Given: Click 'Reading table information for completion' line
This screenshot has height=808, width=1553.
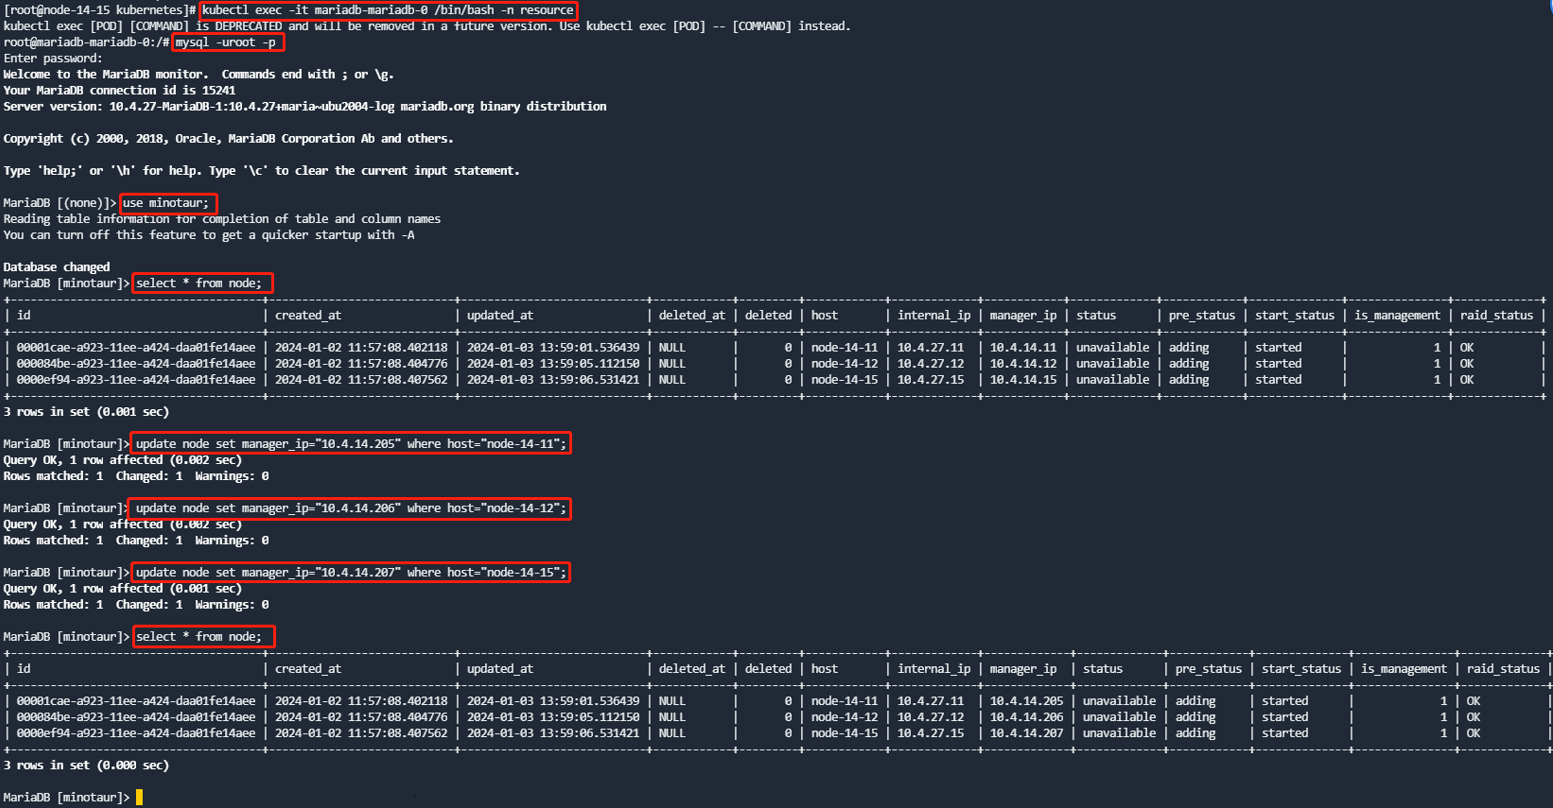Looking at the screenshot, I should point(222,218).
